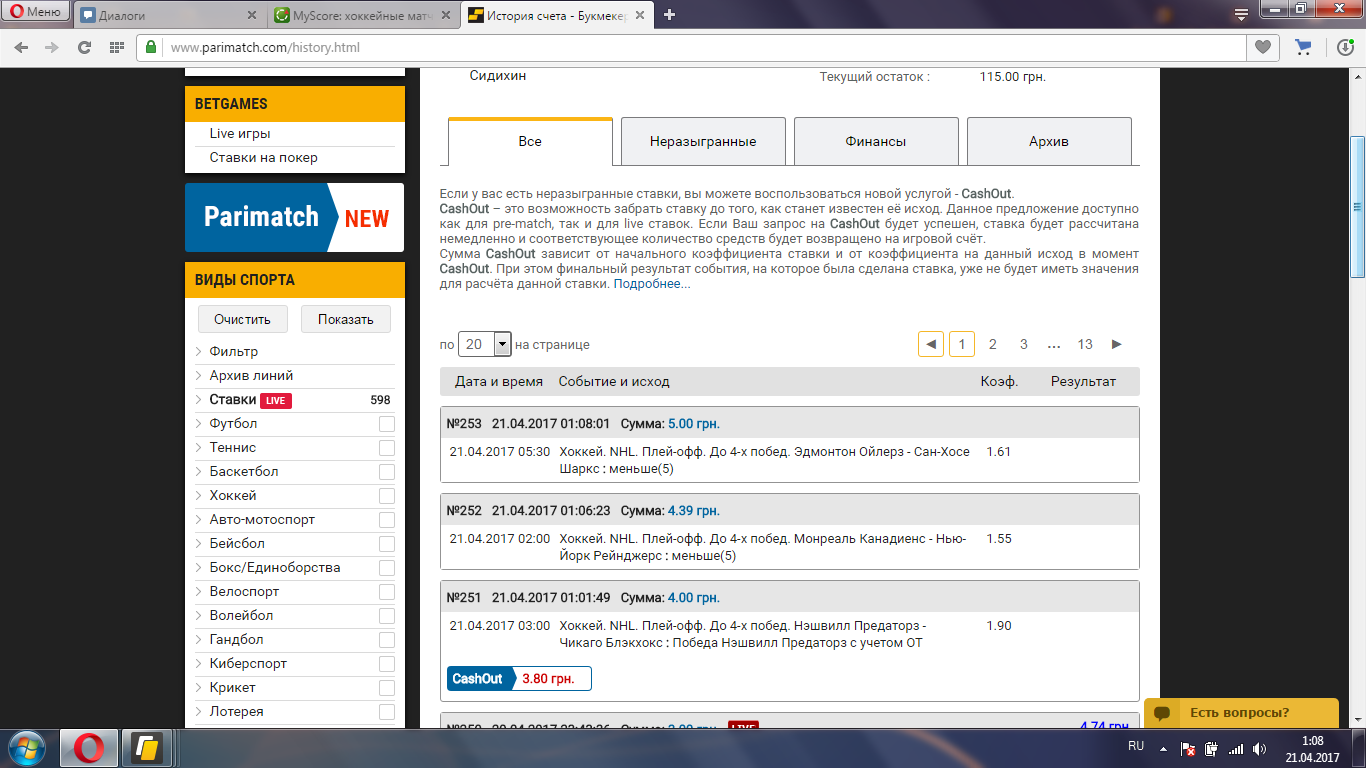The image size is (1366, 768).
Task: Switch to the Диалоги browser tab
Action: [169, 15]
